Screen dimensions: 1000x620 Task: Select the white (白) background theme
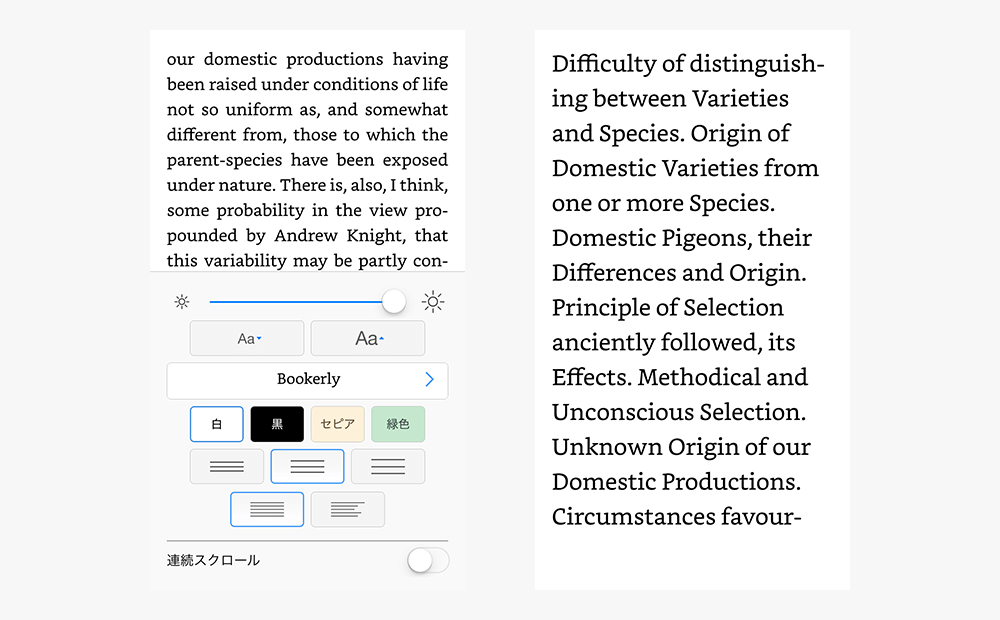[217, 424]
